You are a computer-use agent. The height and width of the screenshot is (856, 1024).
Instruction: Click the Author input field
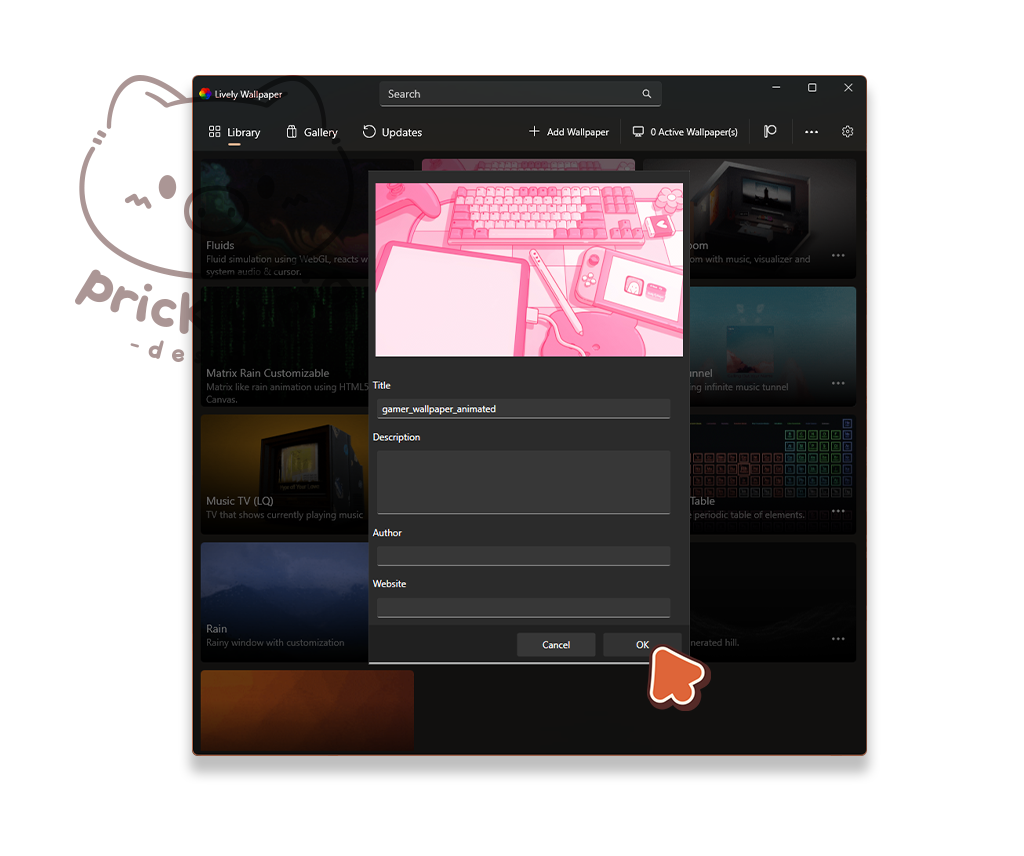523,556
